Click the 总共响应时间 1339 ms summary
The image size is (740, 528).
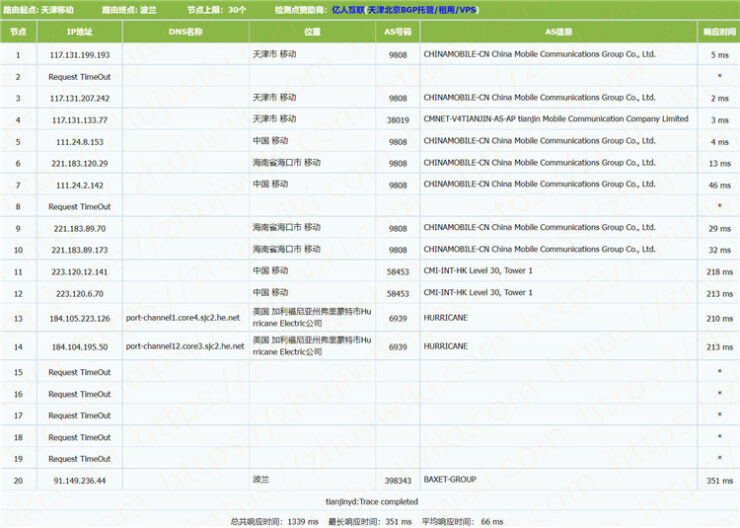(274, 521)
